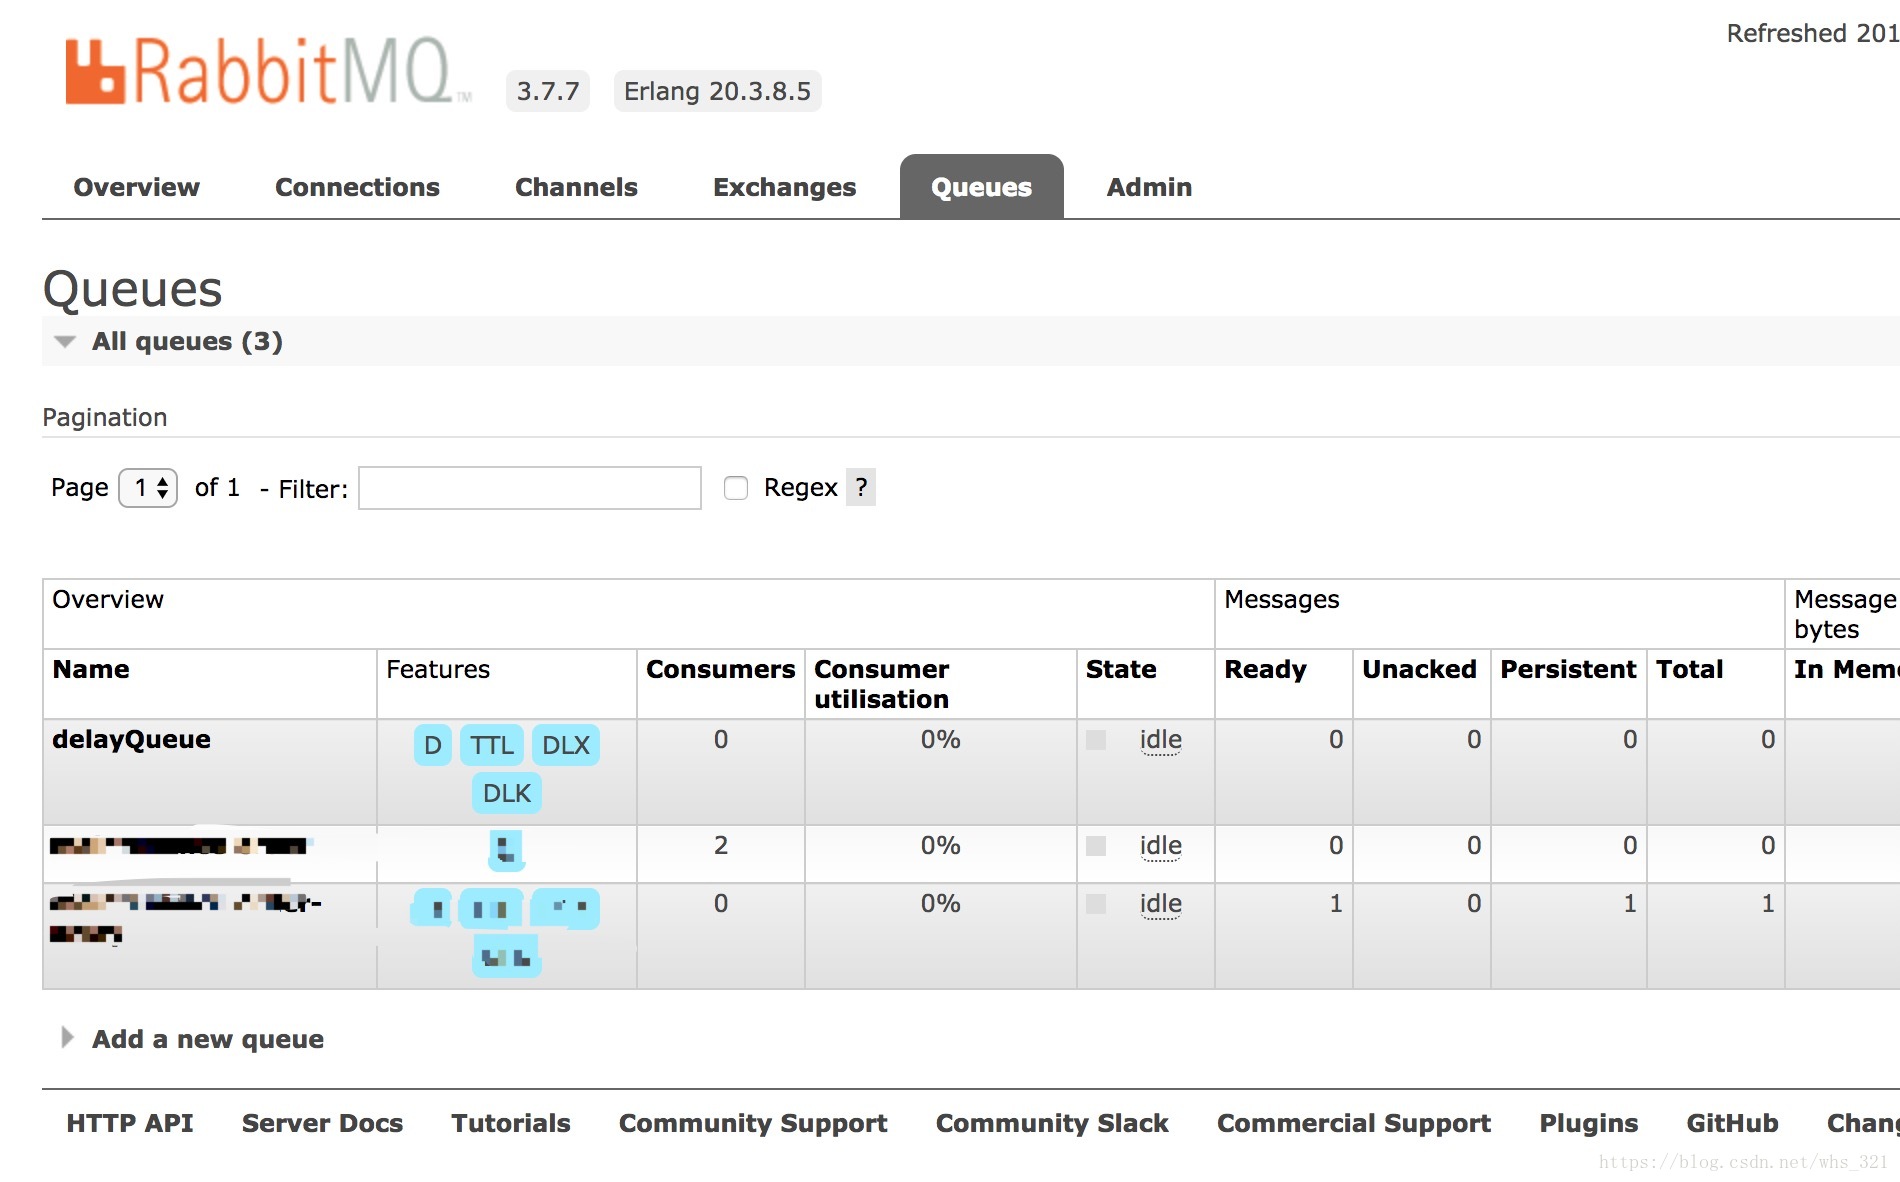Open the Regex help question mark

tap(861, 487)
